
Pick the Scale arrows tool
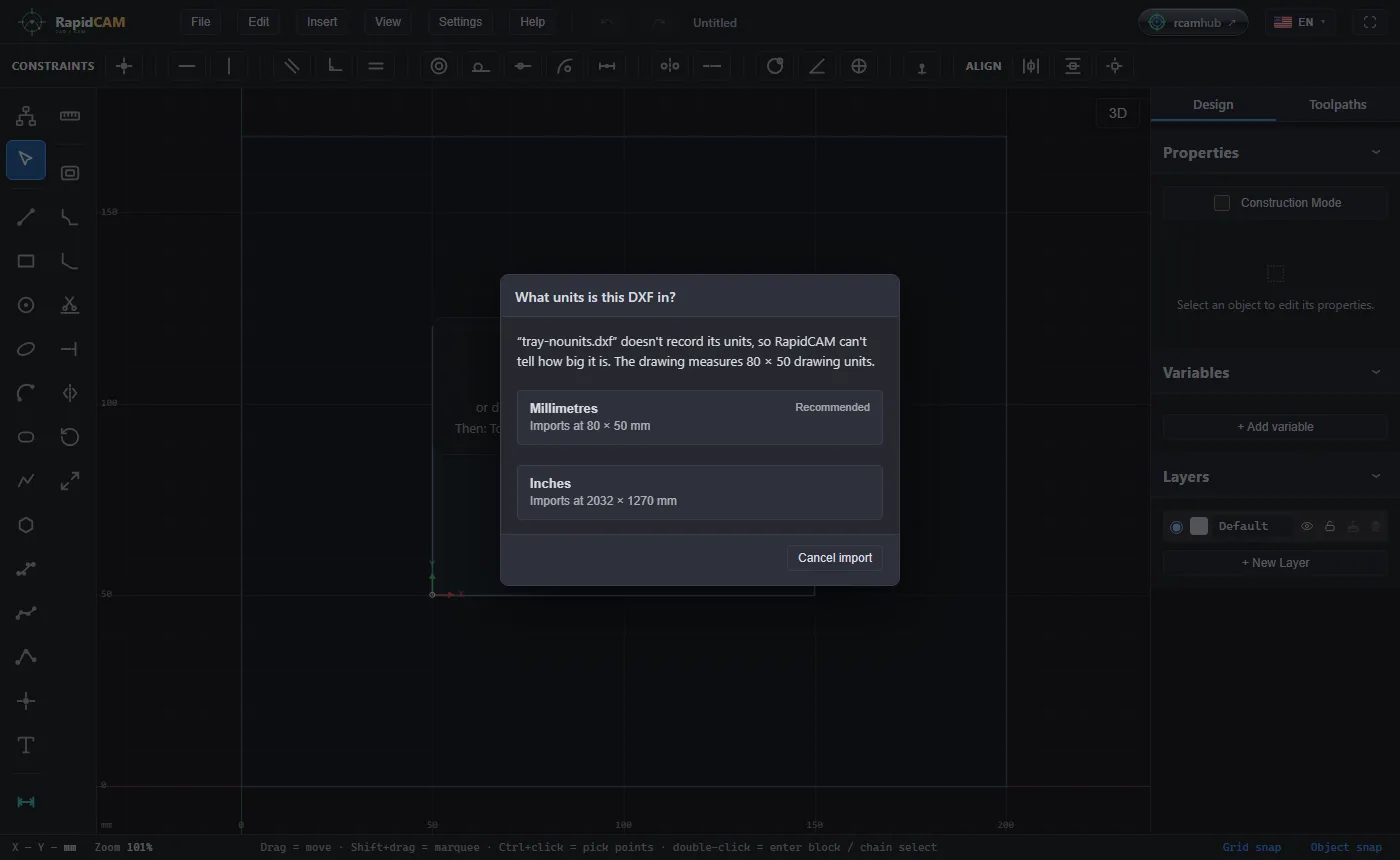[x=70, y=481]
